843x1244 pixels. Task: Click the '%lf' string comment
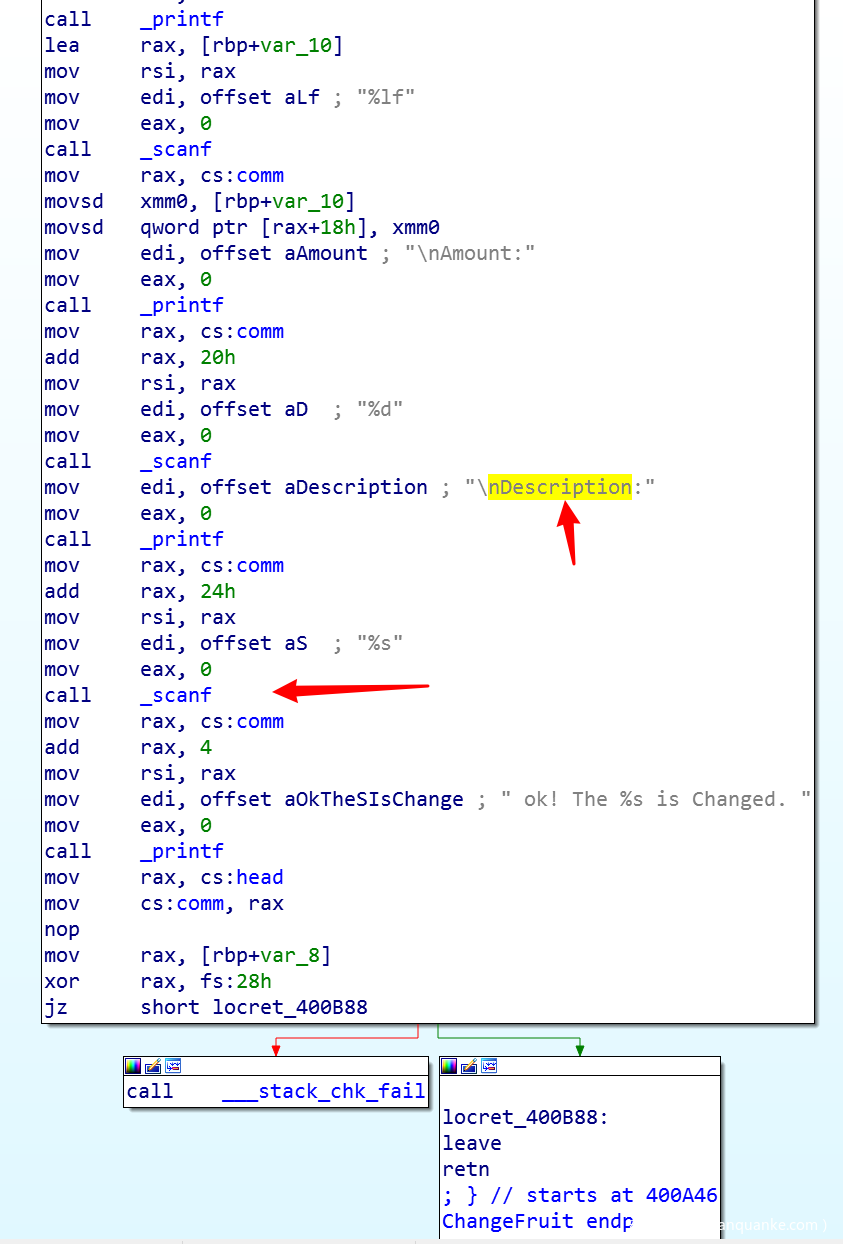click(386, 97)
